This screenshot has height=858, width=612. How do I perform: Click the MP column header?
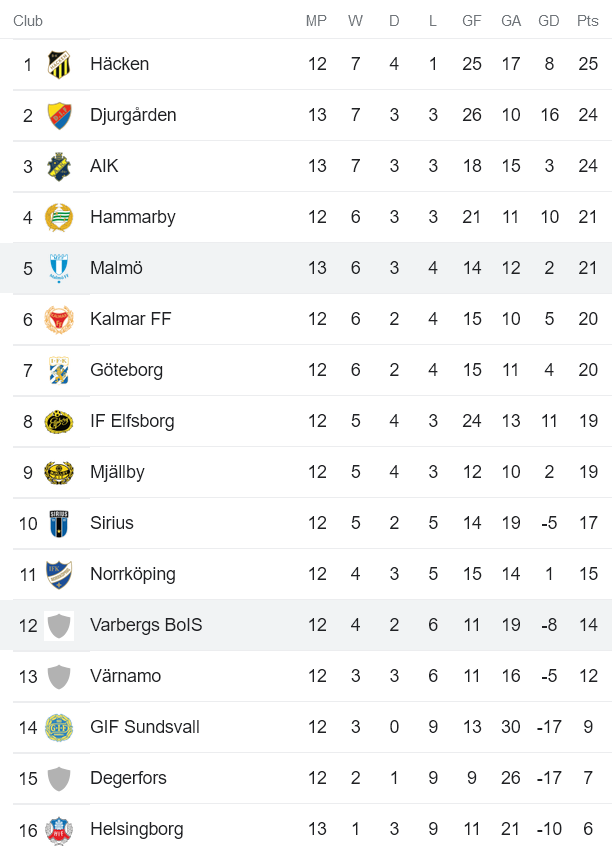pyautogui.click(x=316, y=20)
